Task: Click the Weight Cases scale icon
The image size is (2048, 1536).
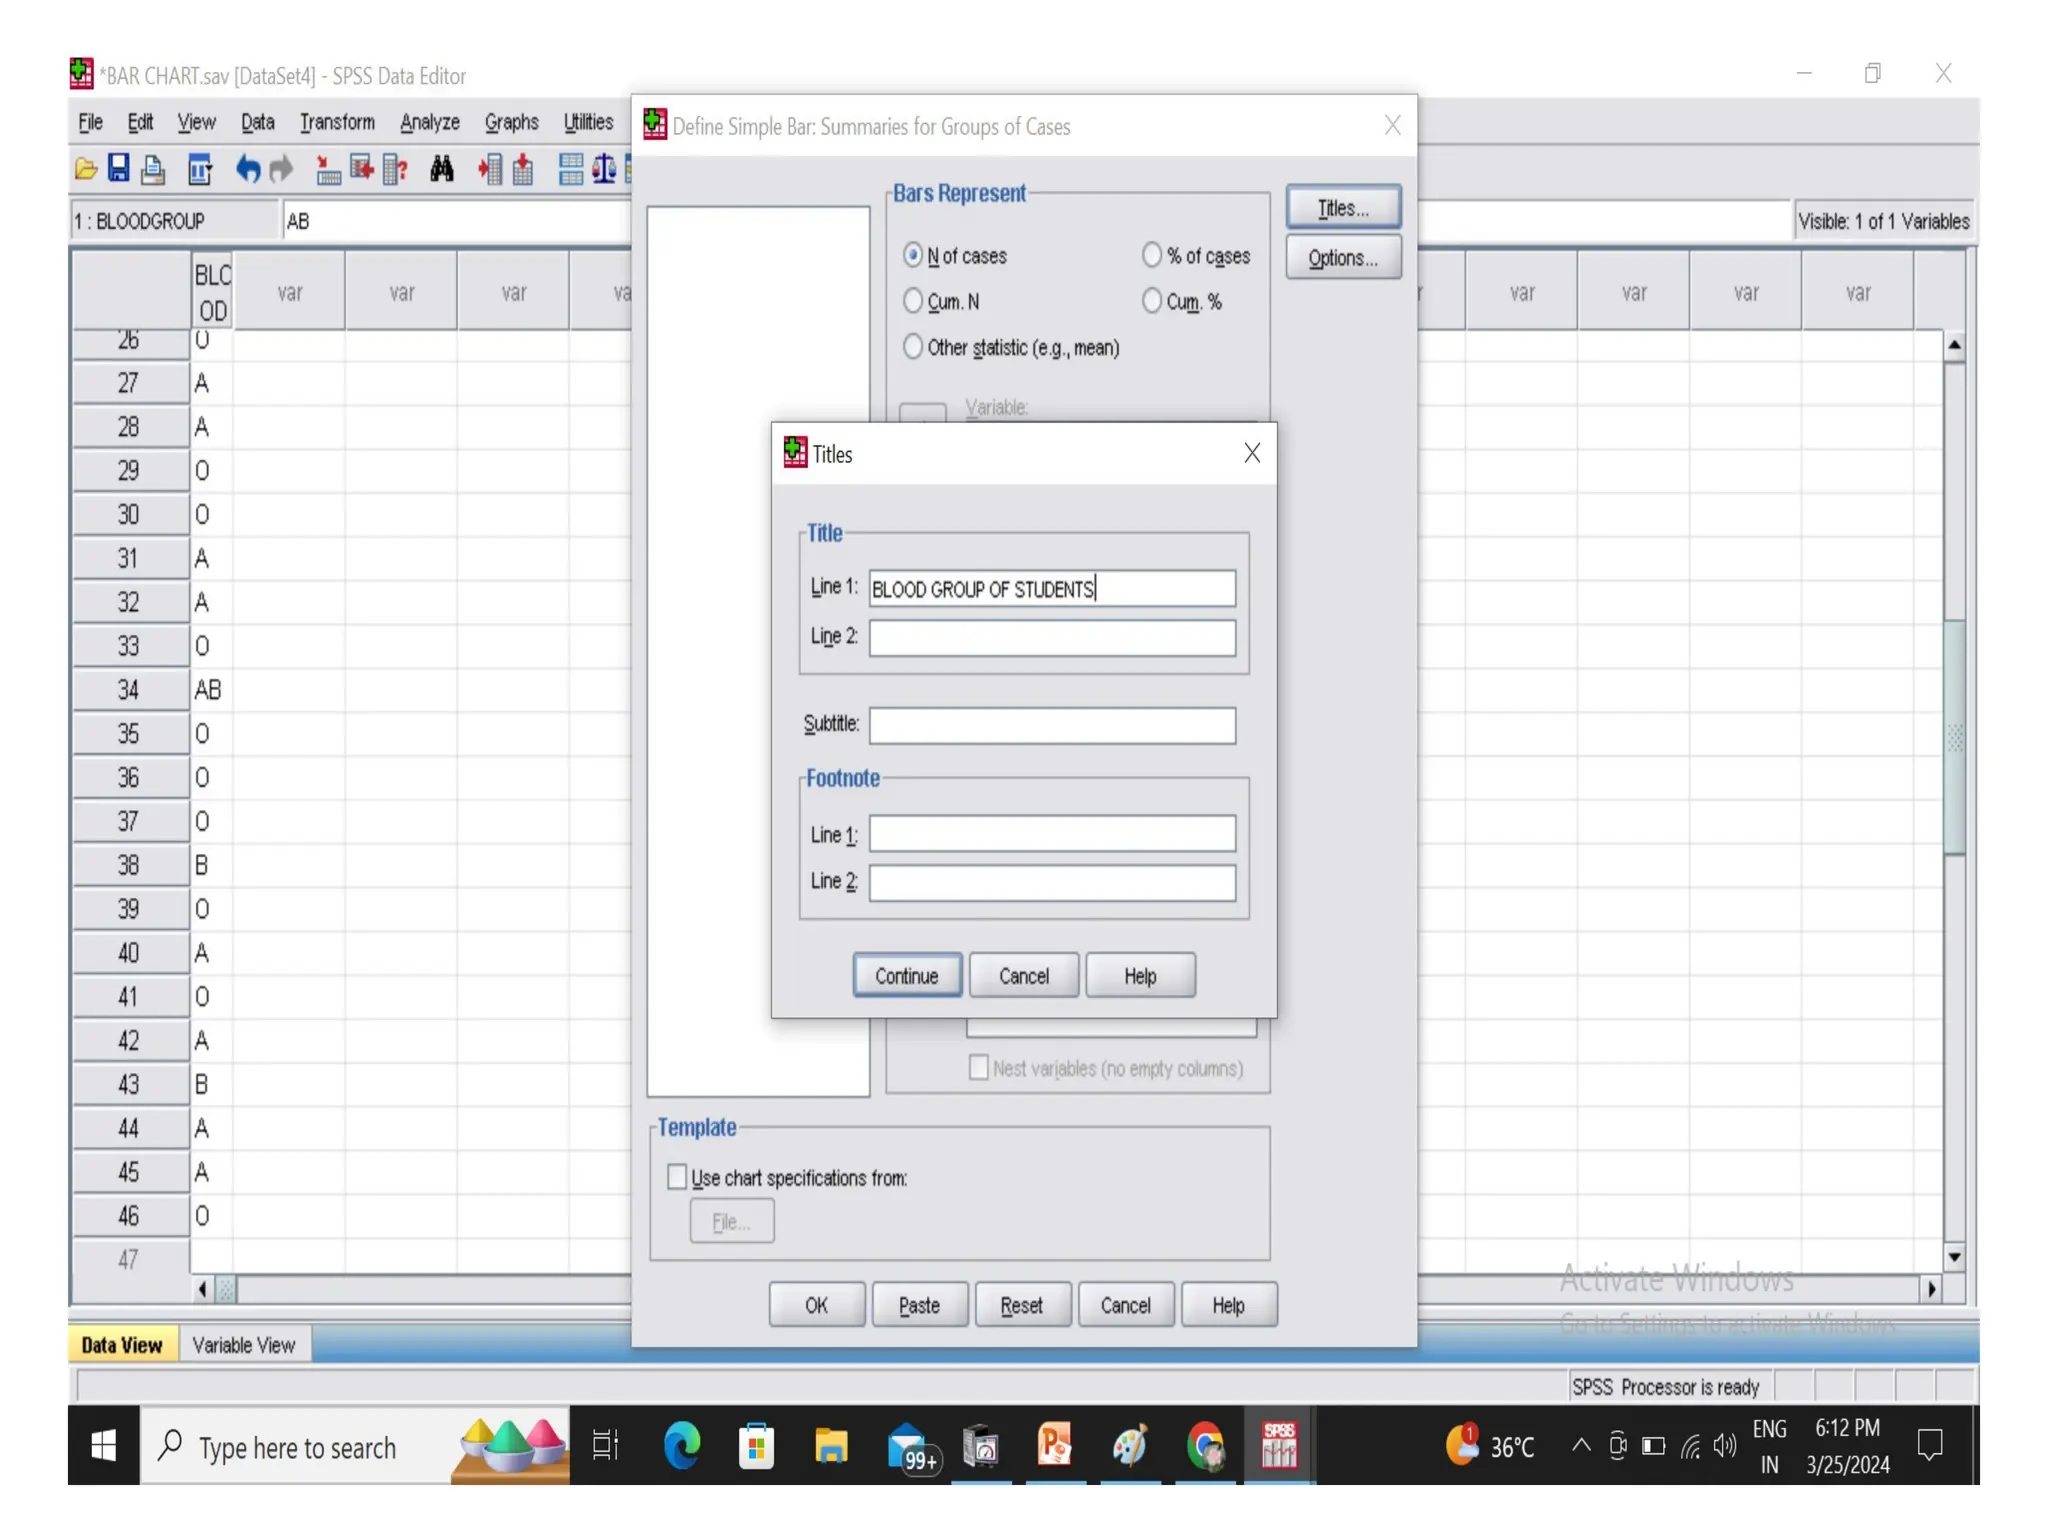Action: pyautogui.click(x=604, y=169)
